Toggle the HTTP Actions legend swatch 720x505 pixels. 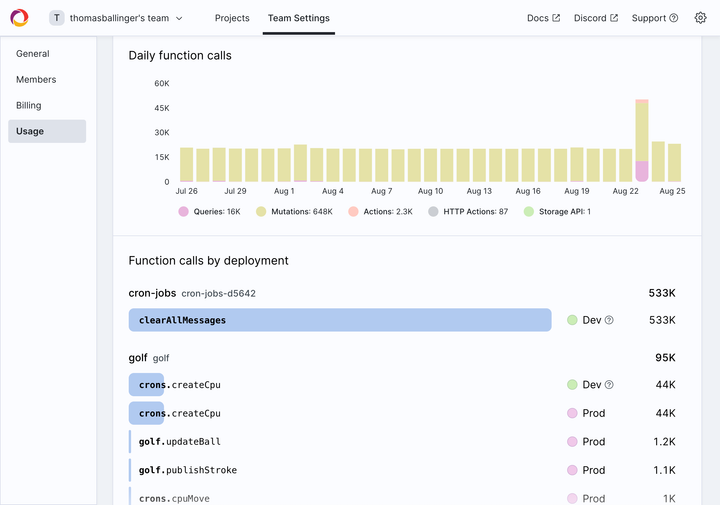pyautogui.click(x=433, y=212)
